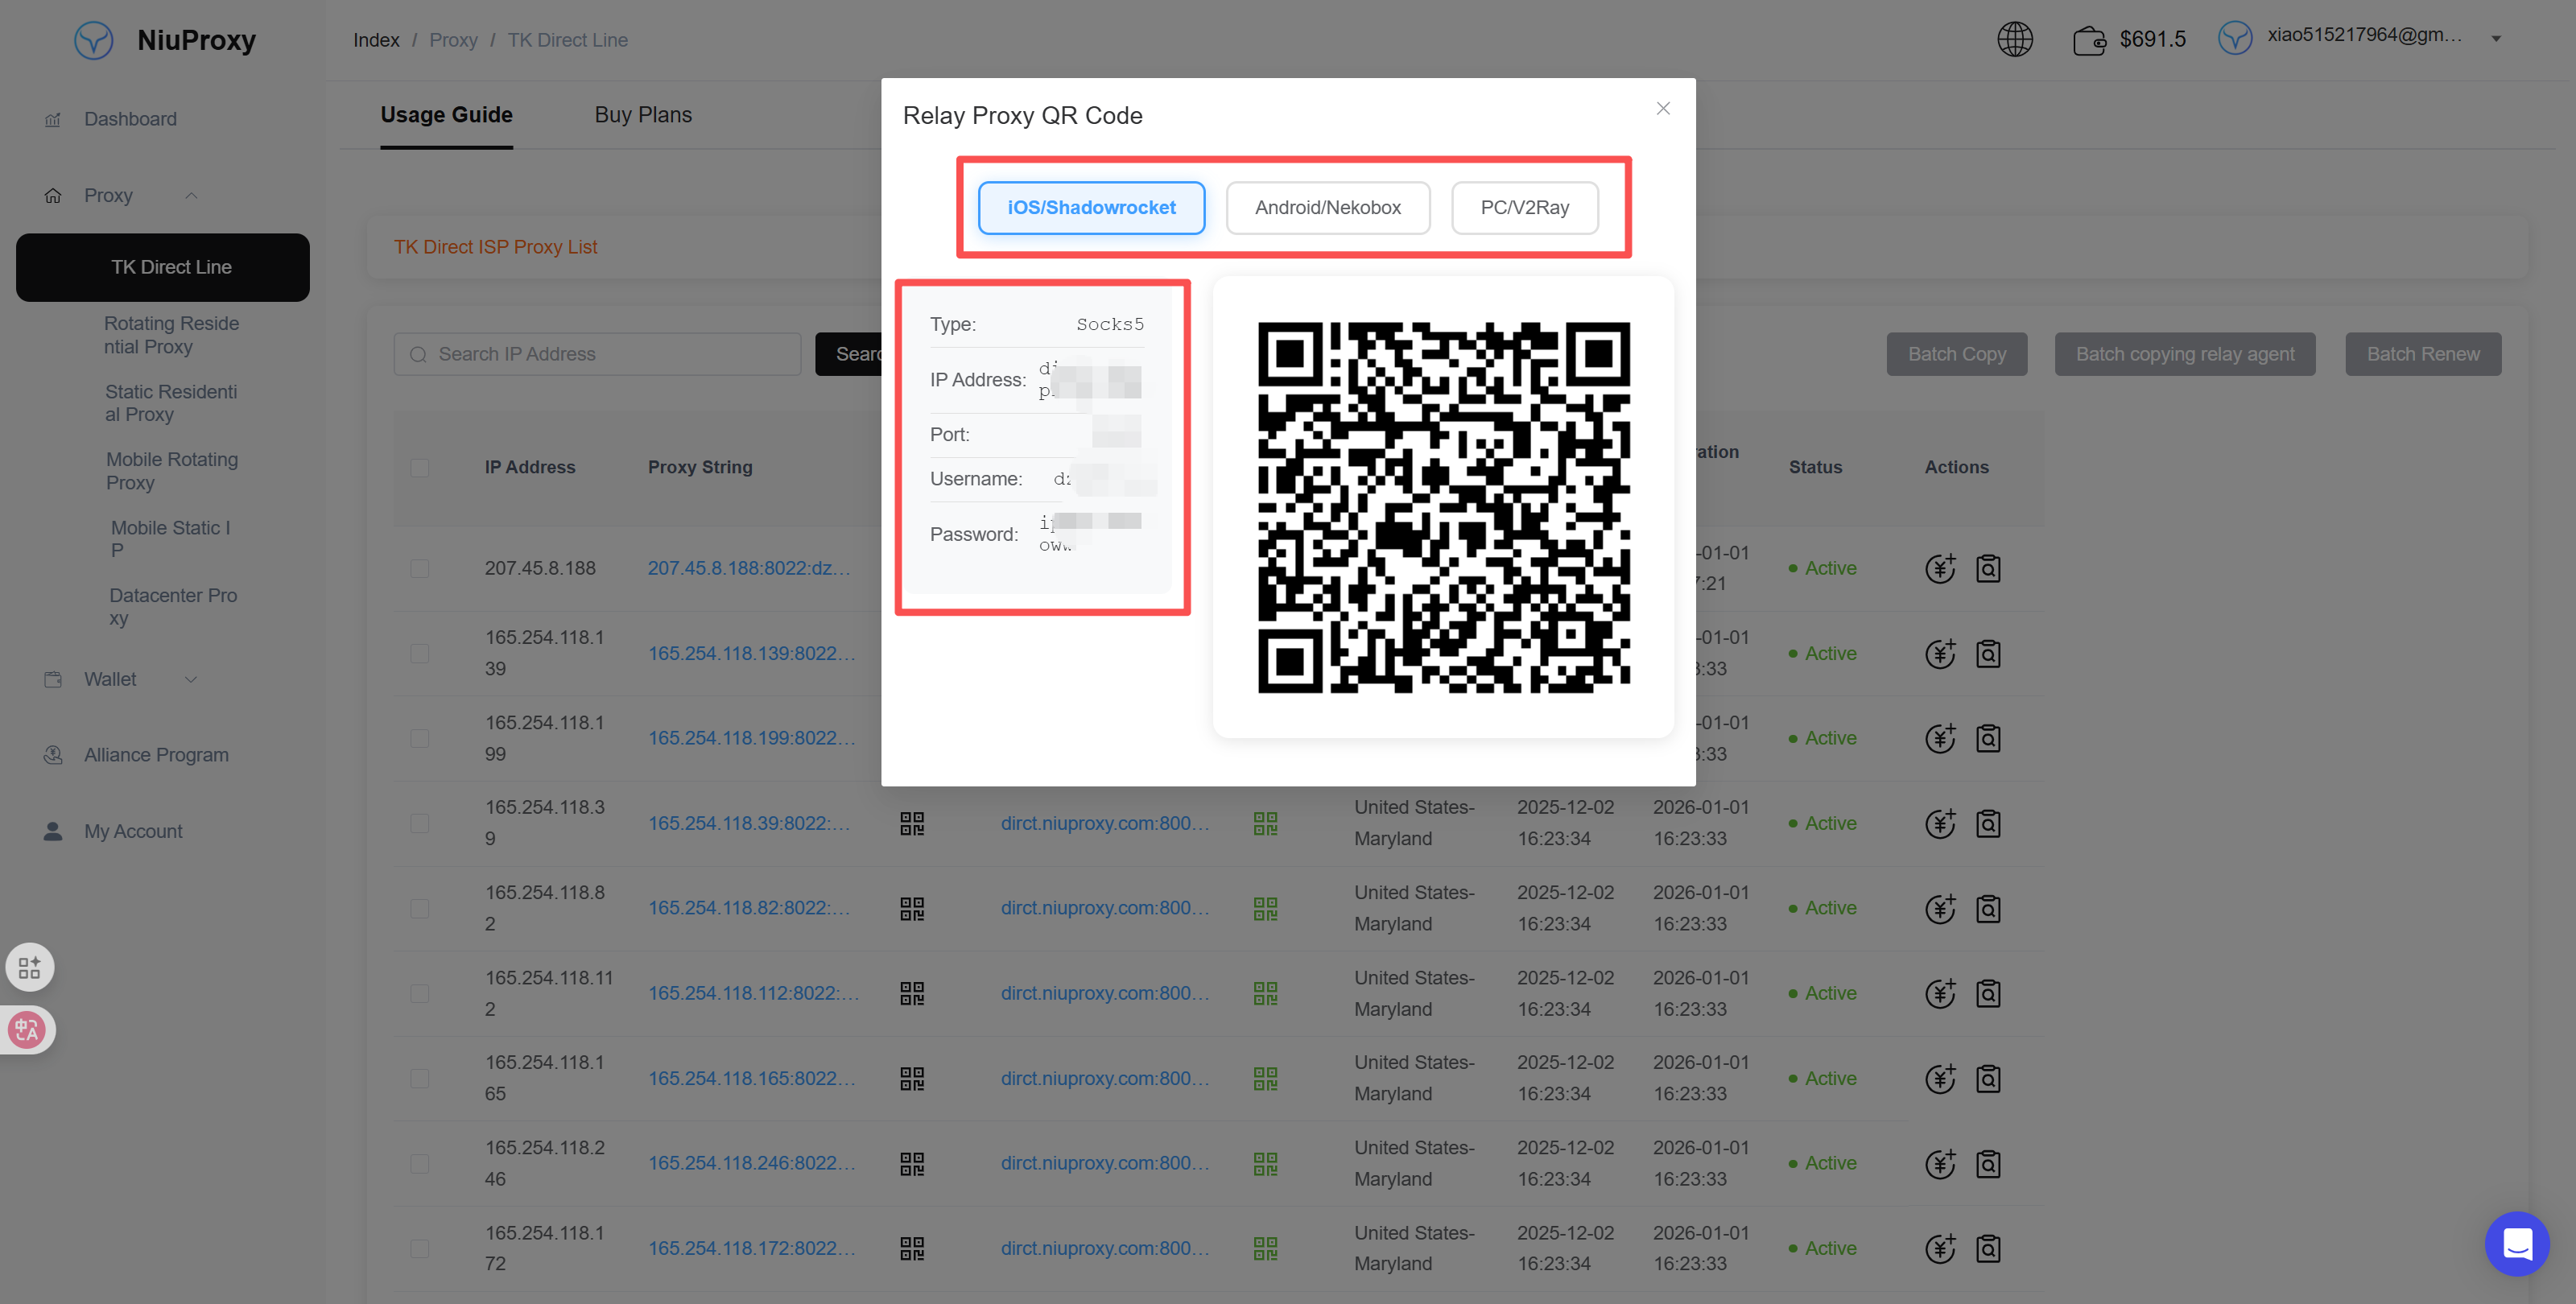
Task: Open relay QR code icon for 165.254.118.246
Action: tap(1265, 1163)
